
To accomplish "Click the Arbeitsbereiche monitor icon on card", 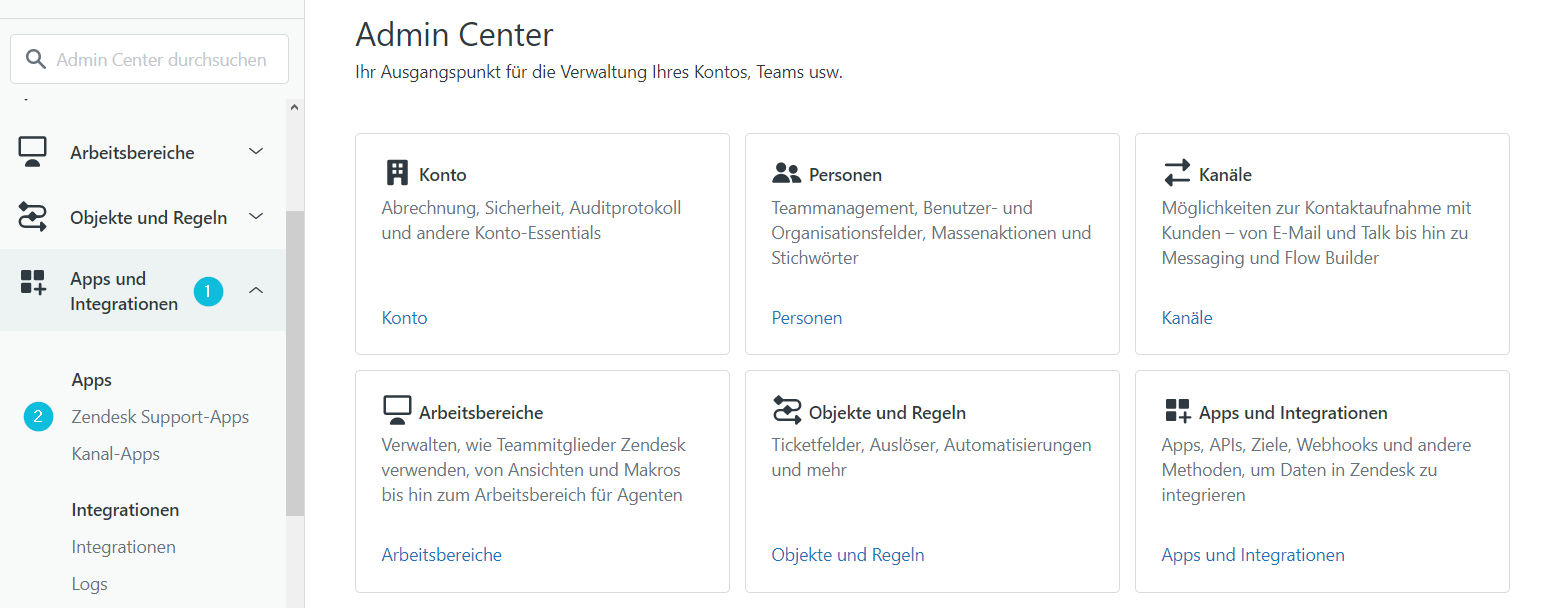I will click(x=397, y=411).
